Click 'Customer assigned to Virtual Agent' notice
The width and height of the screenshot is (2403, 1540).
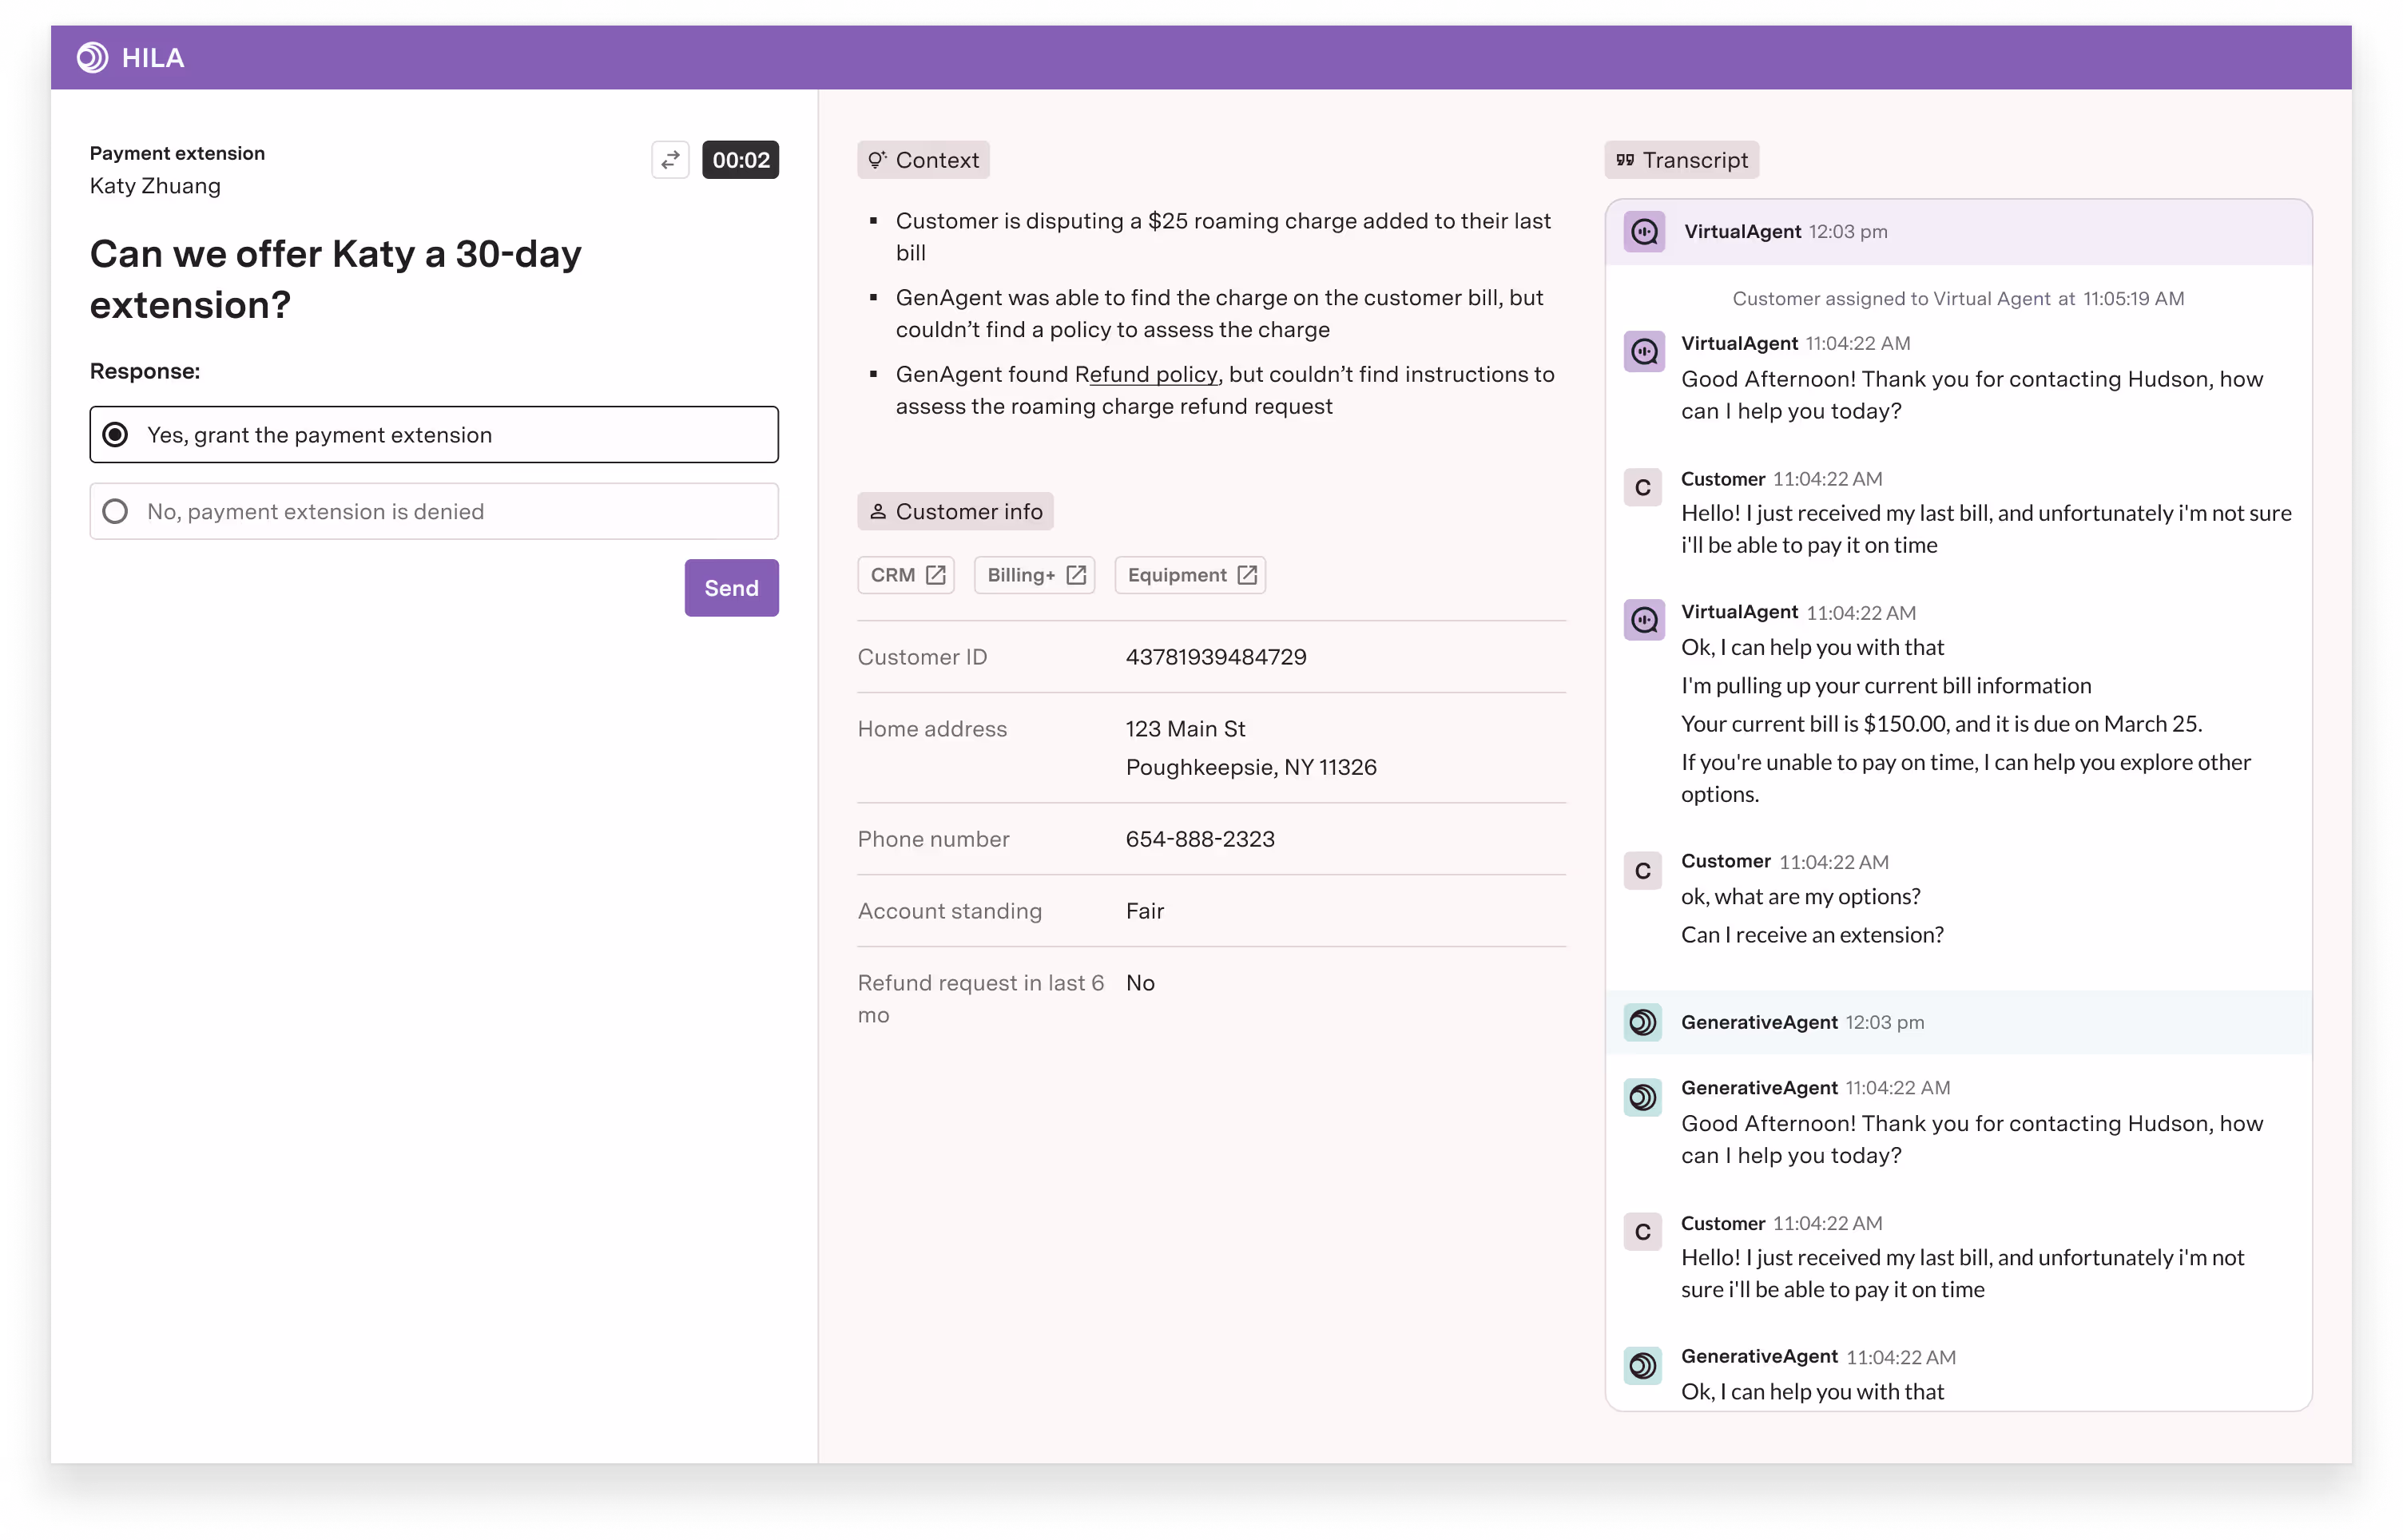1958,298
